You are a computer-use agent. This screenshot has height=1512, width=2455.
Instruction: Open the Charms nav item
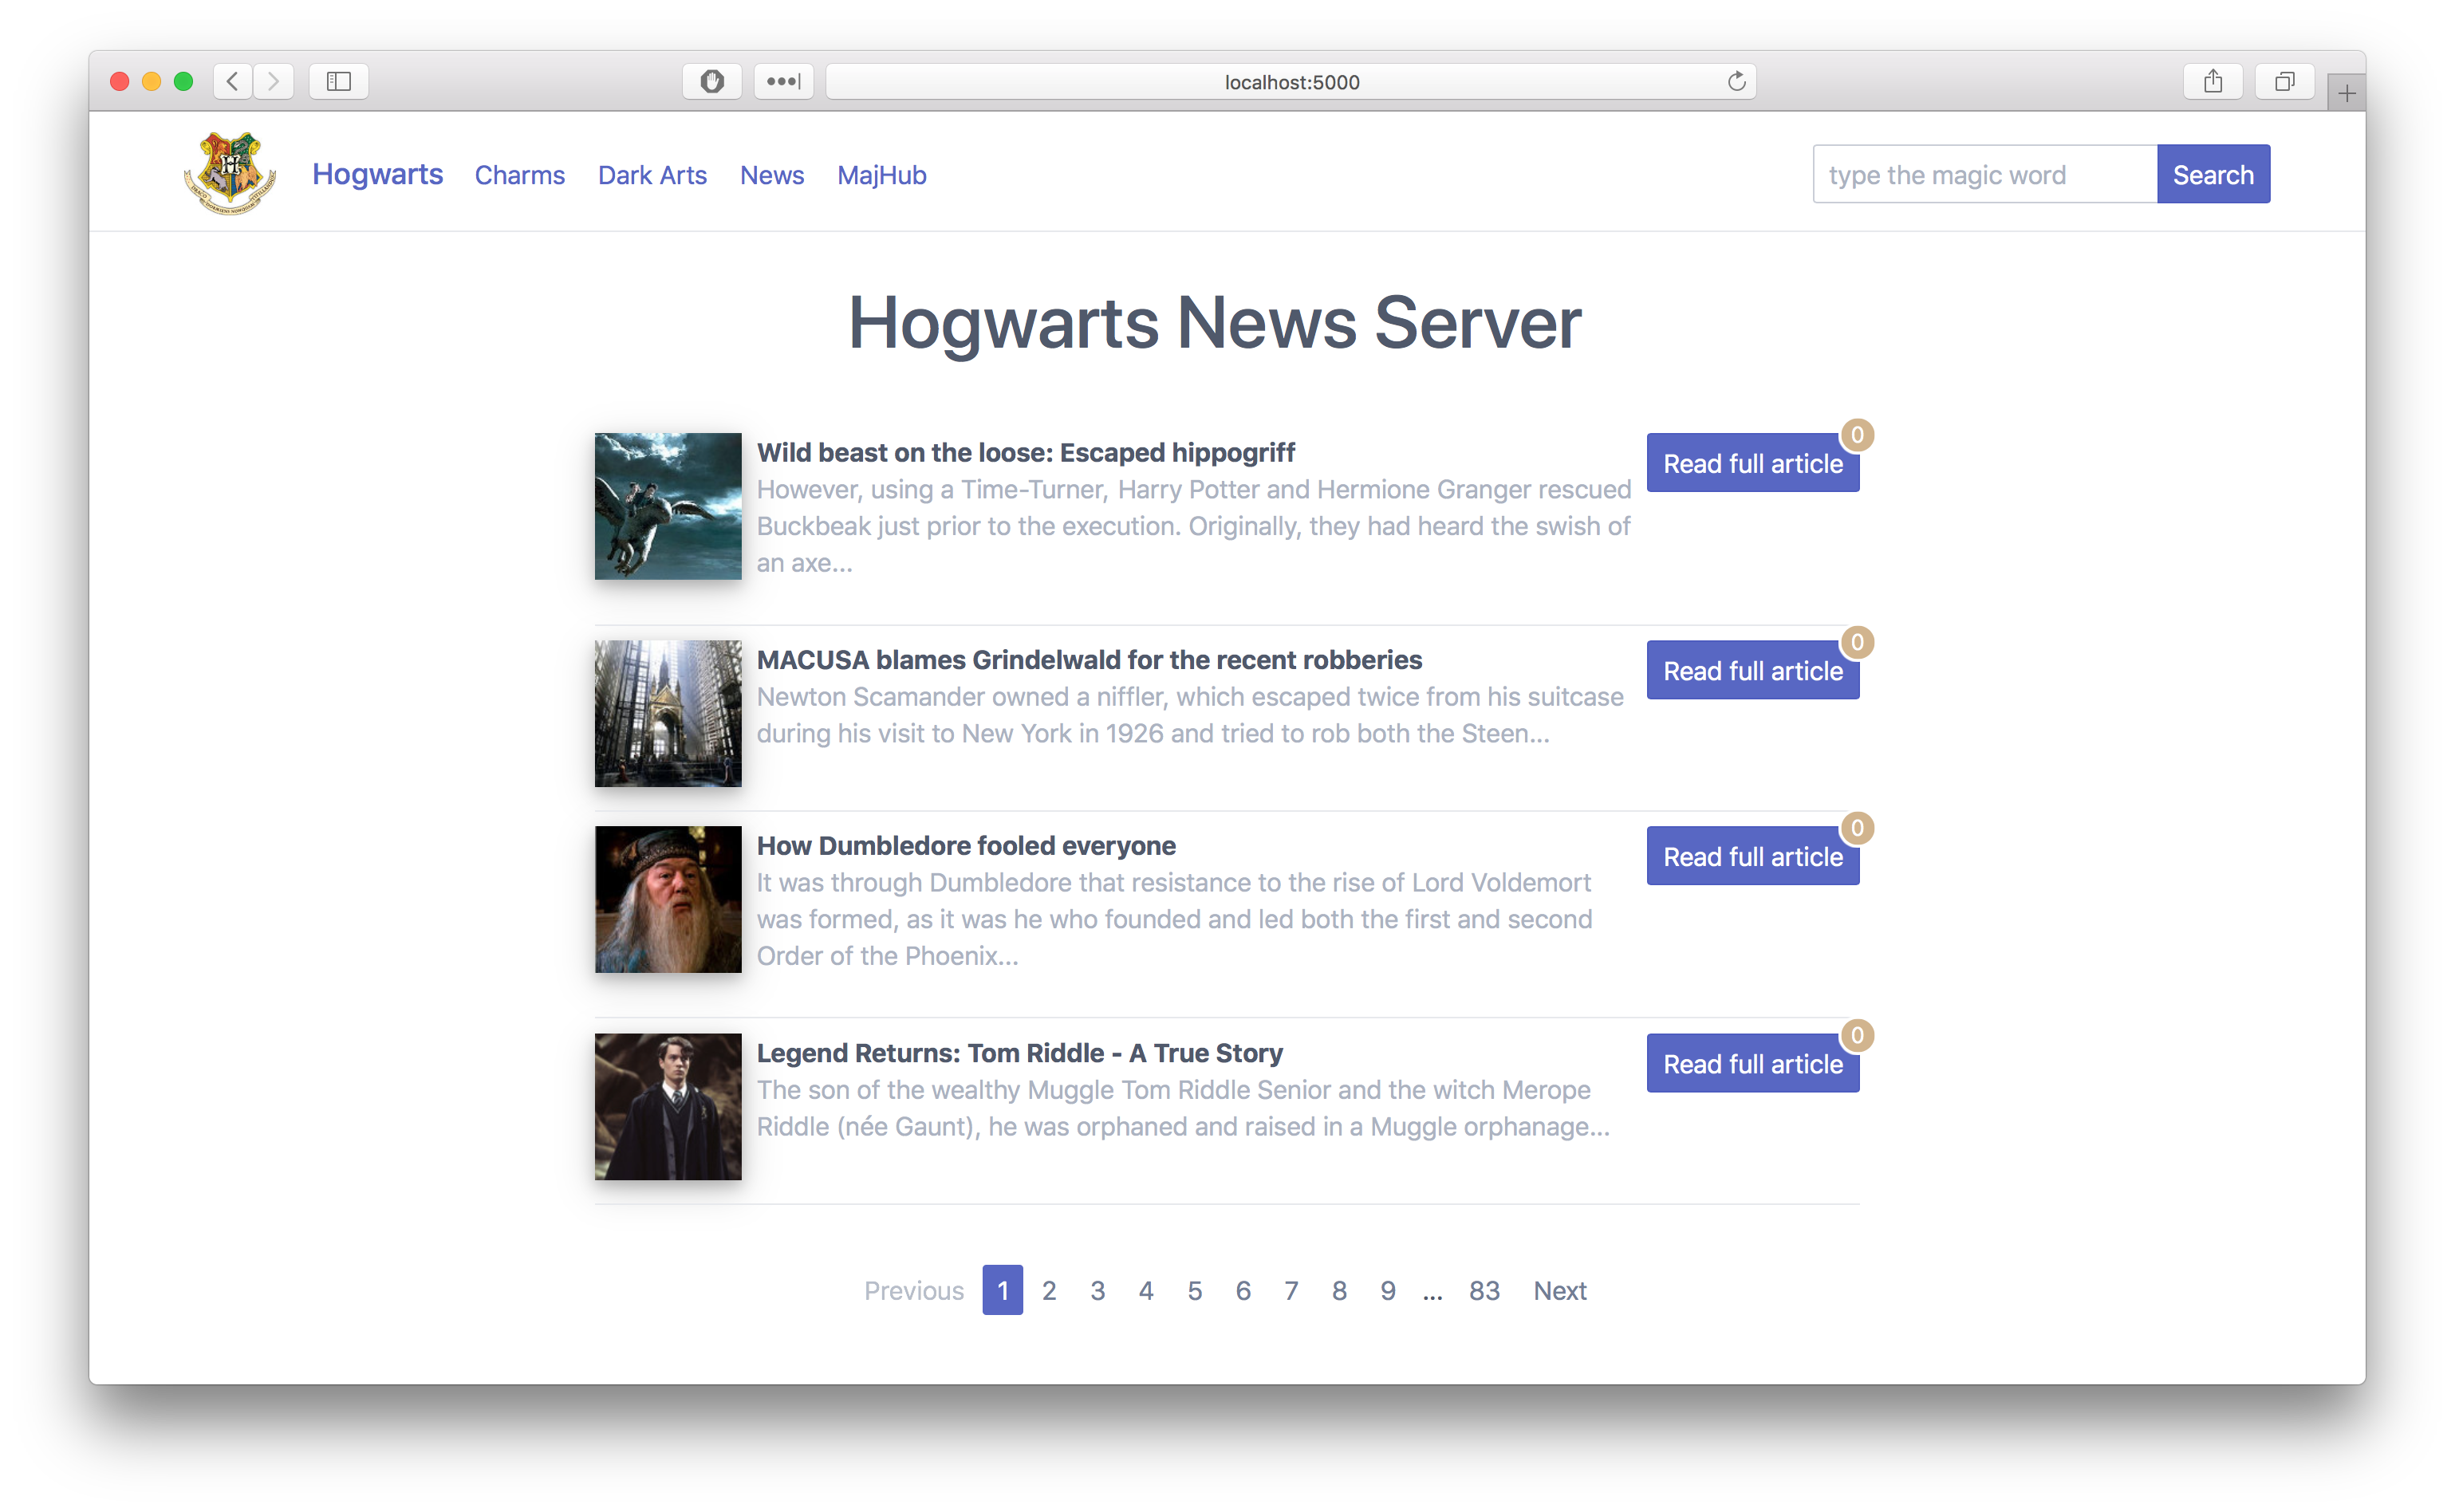click(520, 175)
